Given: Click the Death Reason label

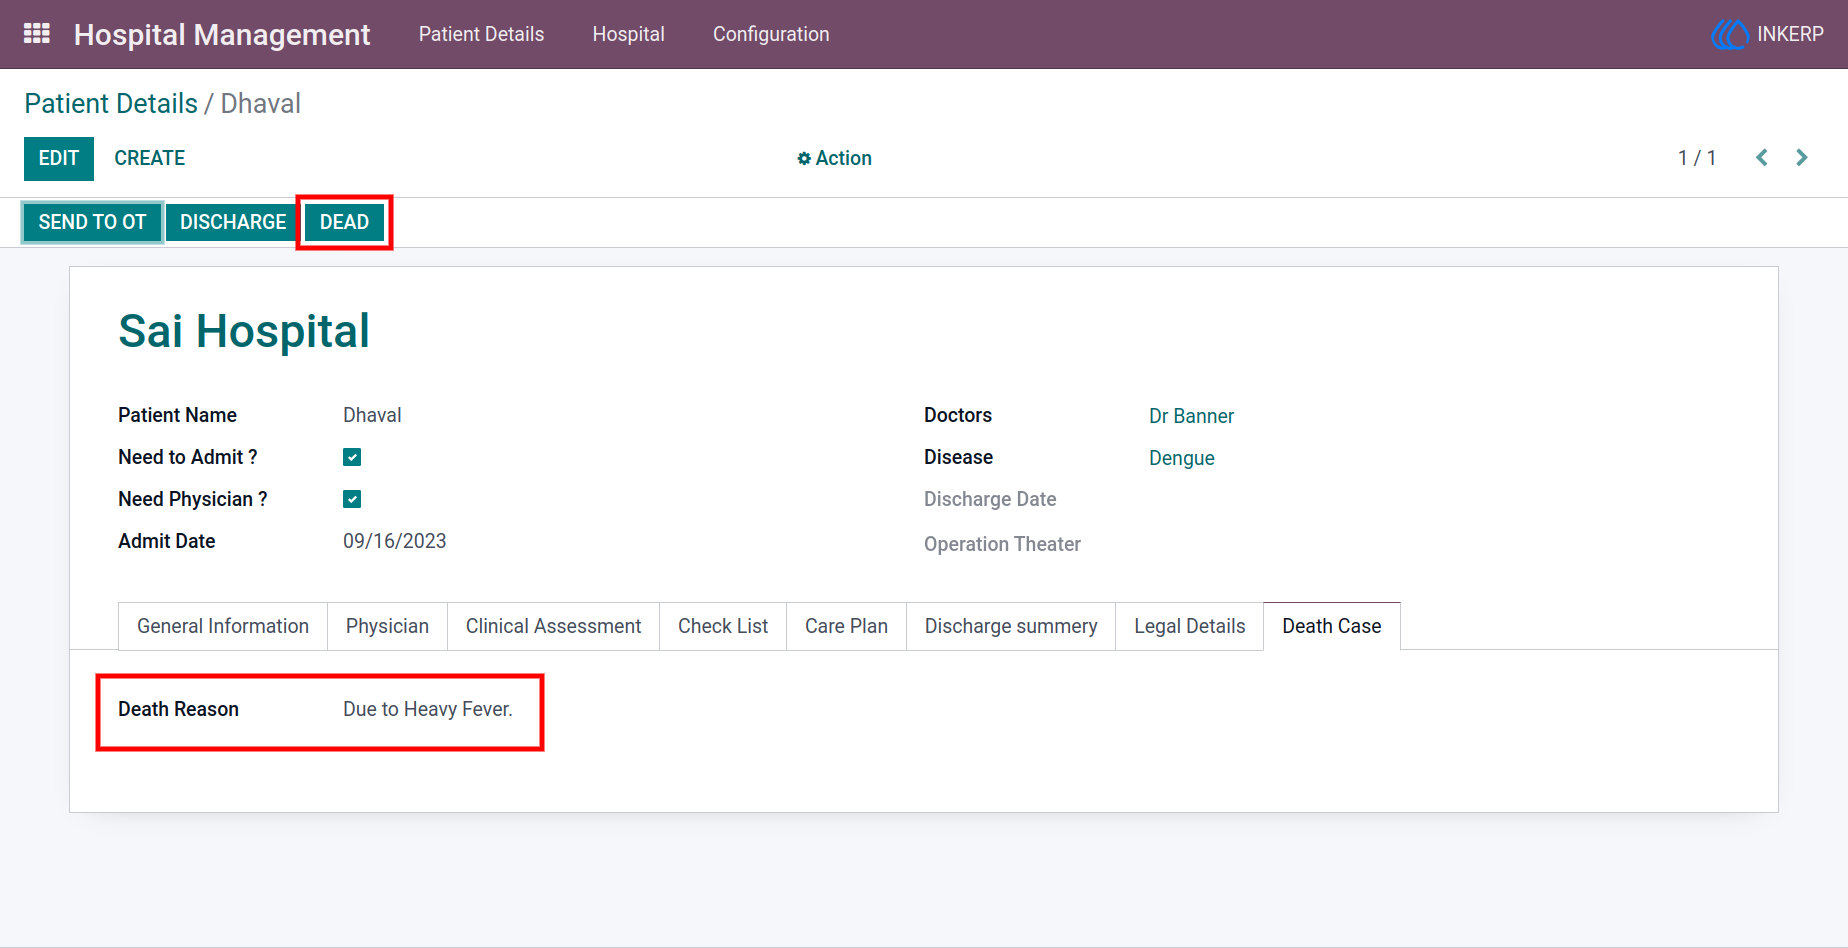Looking at the screenshot, I should tap(178, 709).
